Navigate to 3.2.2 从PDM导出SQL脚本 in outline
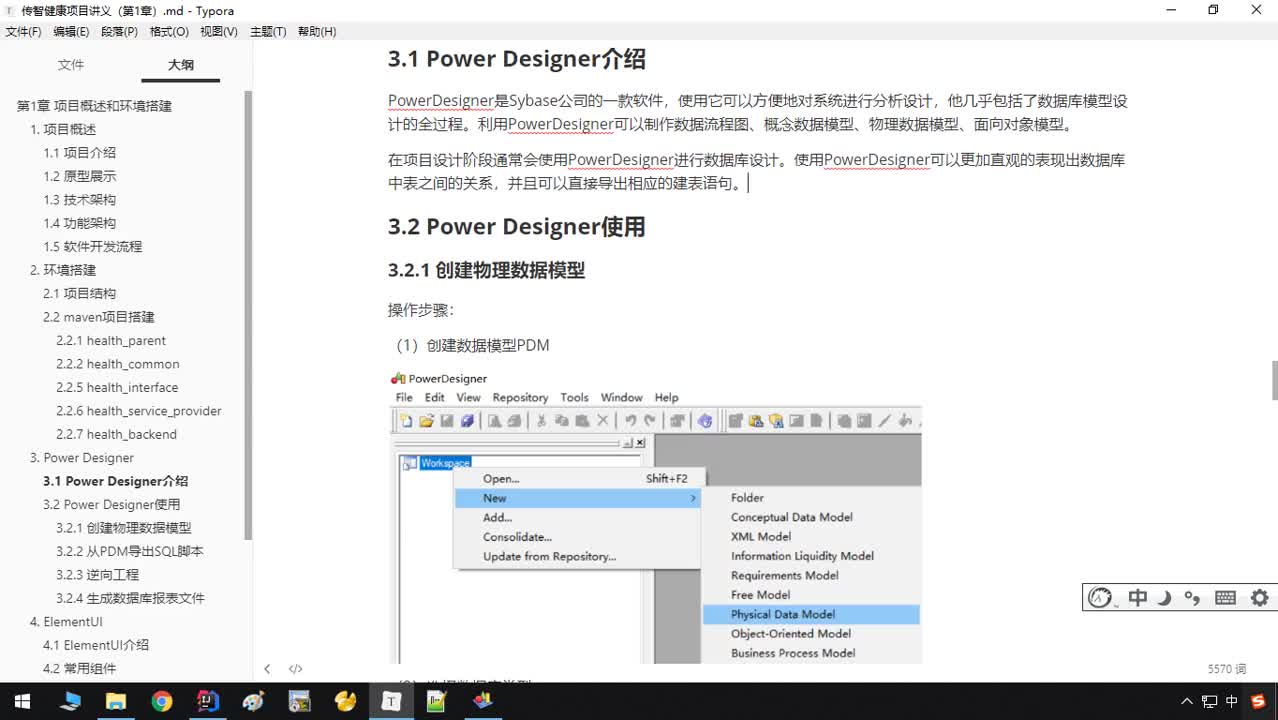This screenshot has height=720, width=1278. (130, 552)
